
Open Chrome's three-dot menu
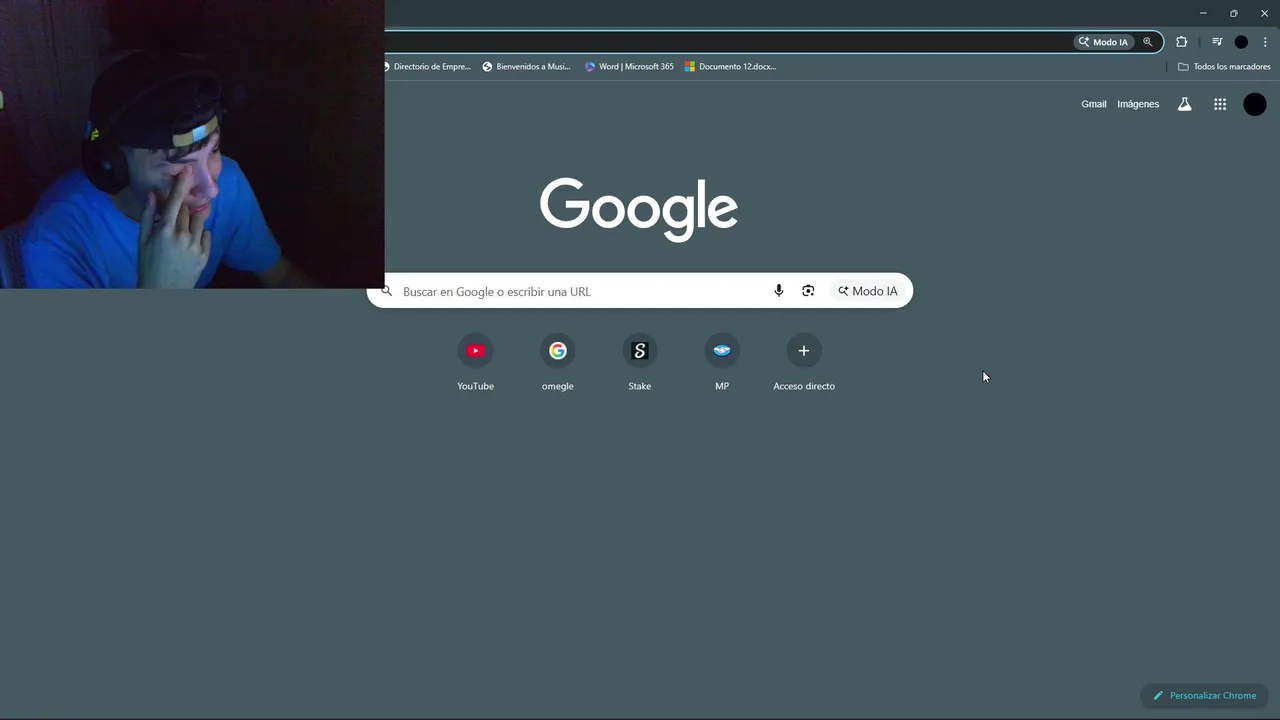coord(1265,42)
